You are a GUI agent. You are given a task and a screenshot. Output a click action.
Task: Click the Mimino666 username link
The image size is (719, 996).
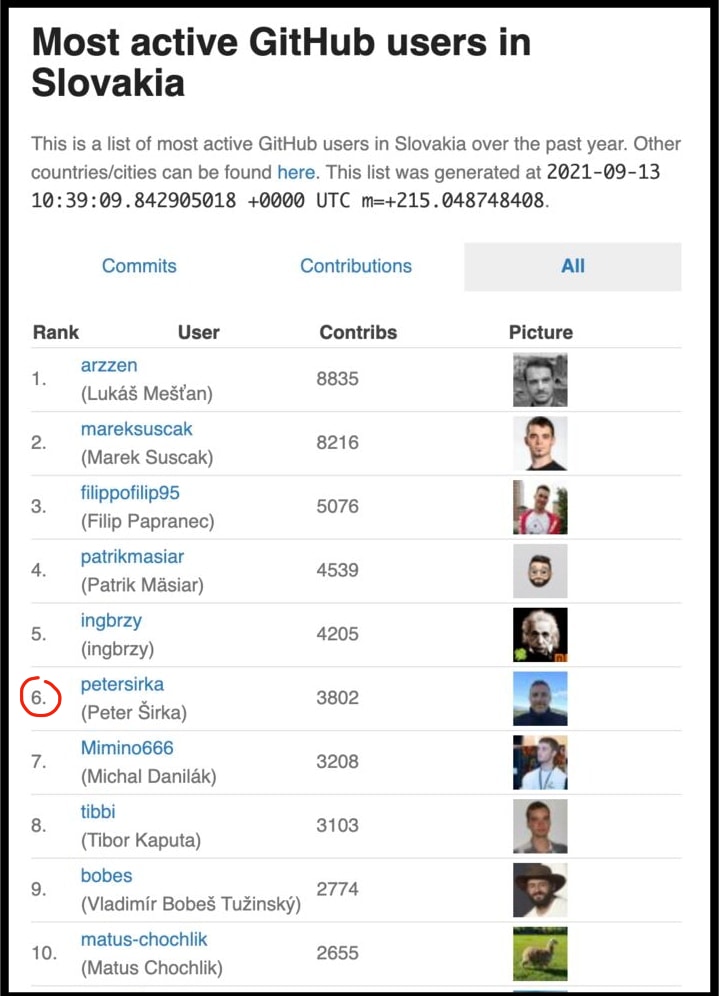(x=127, y=748)
